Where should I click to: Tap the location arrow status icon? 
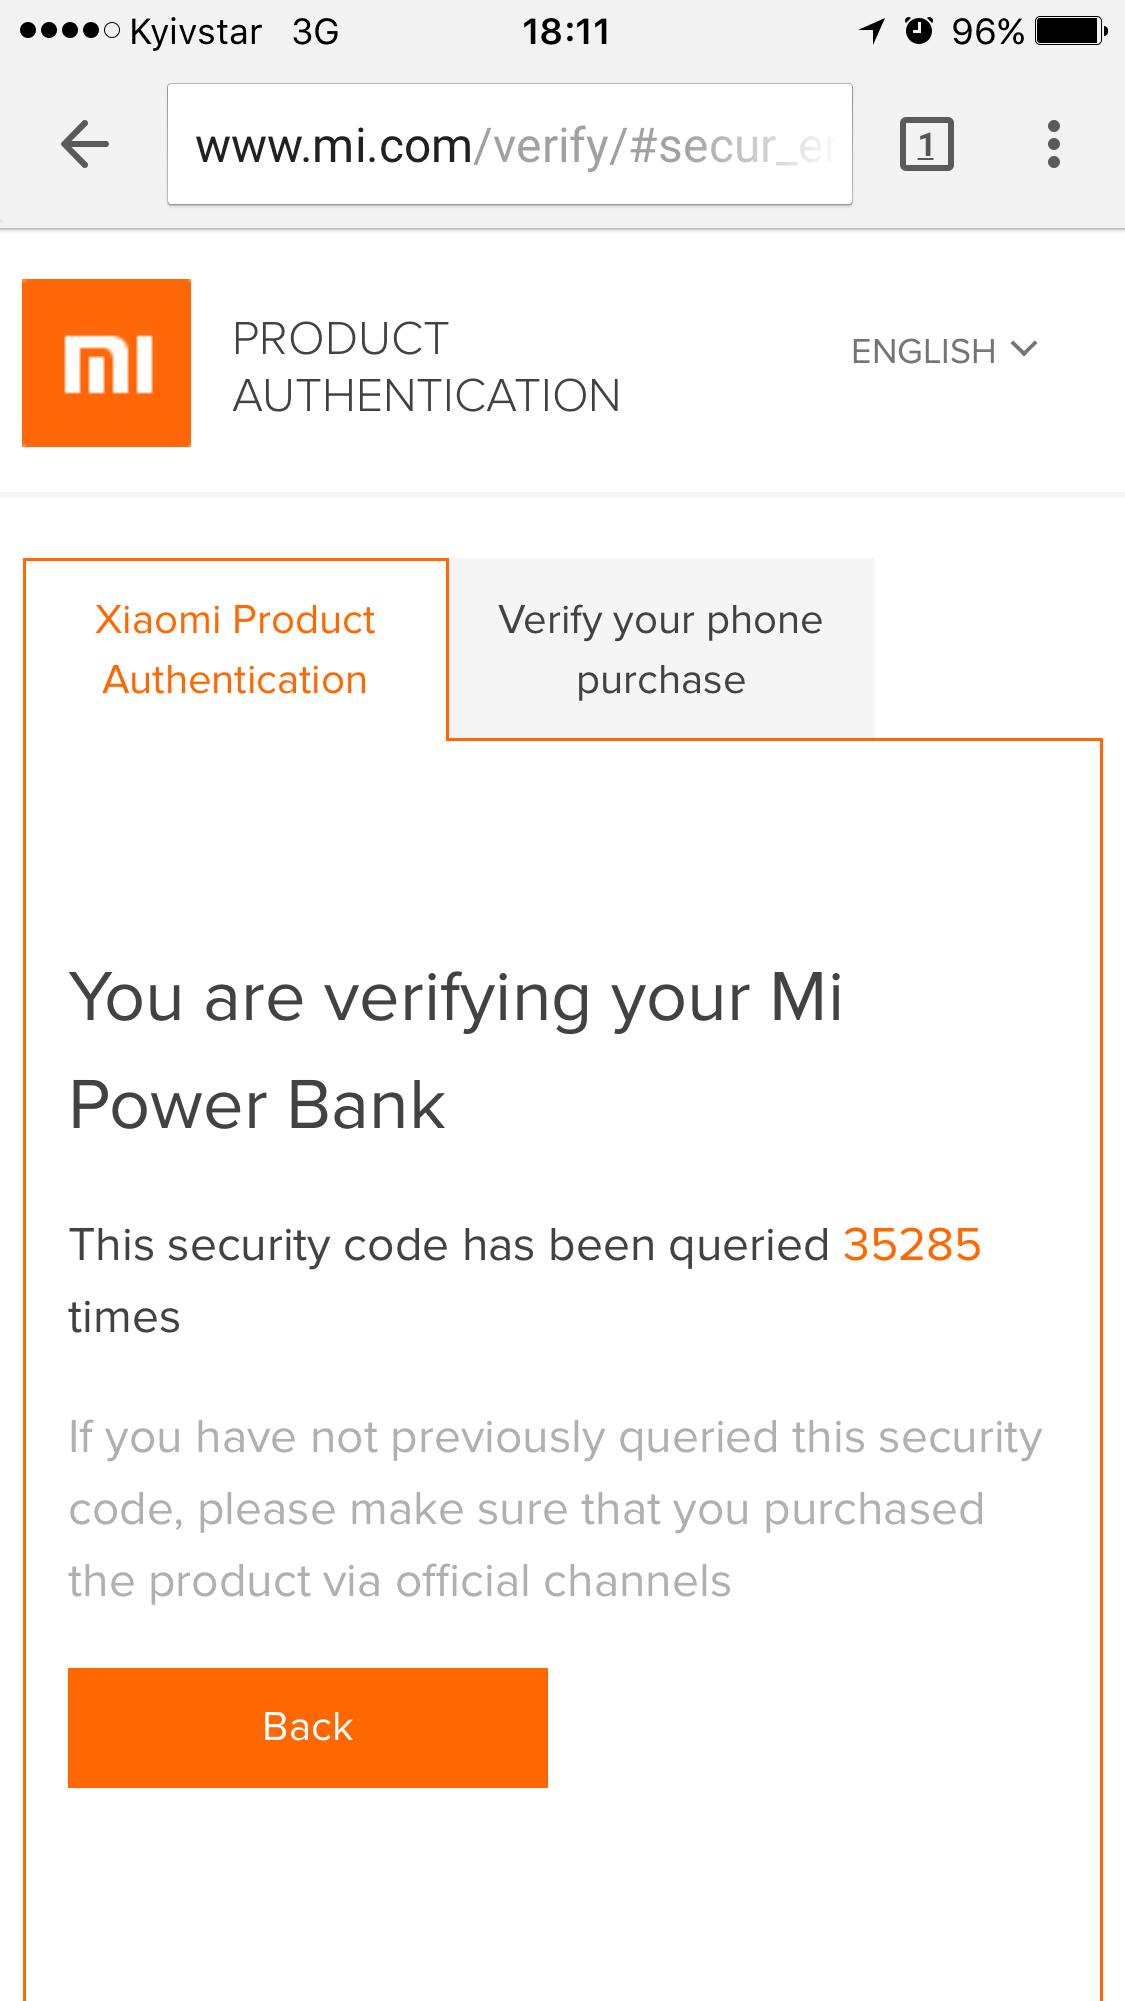point(872,31)
